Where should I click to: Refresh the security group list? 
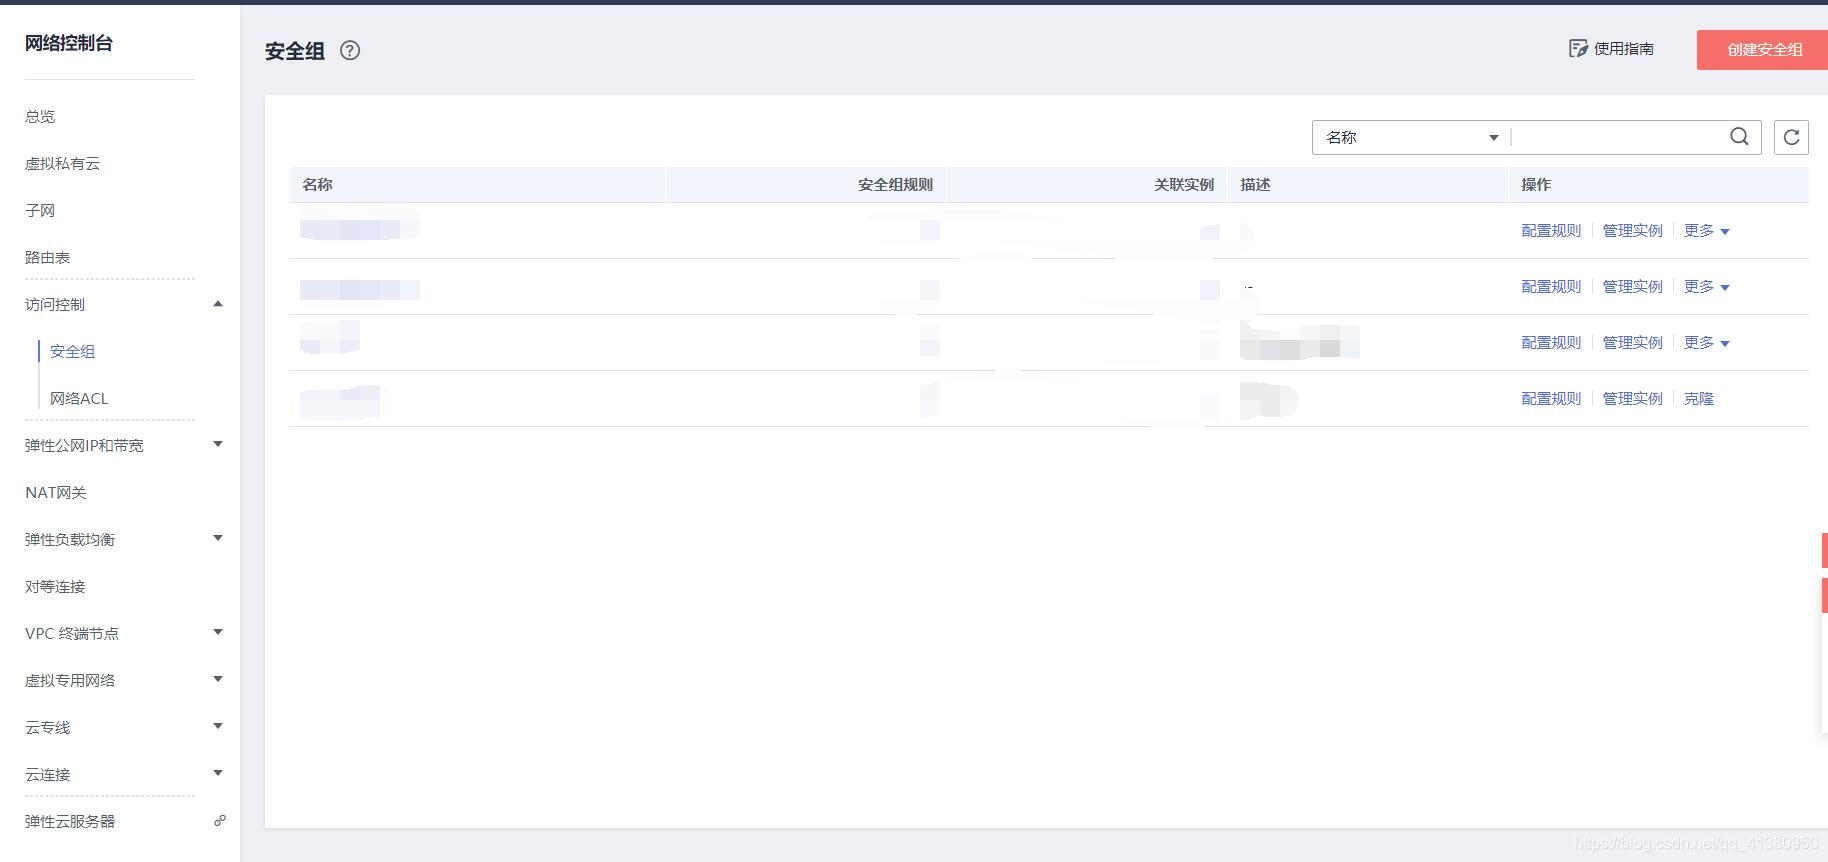pos(1791,138)
